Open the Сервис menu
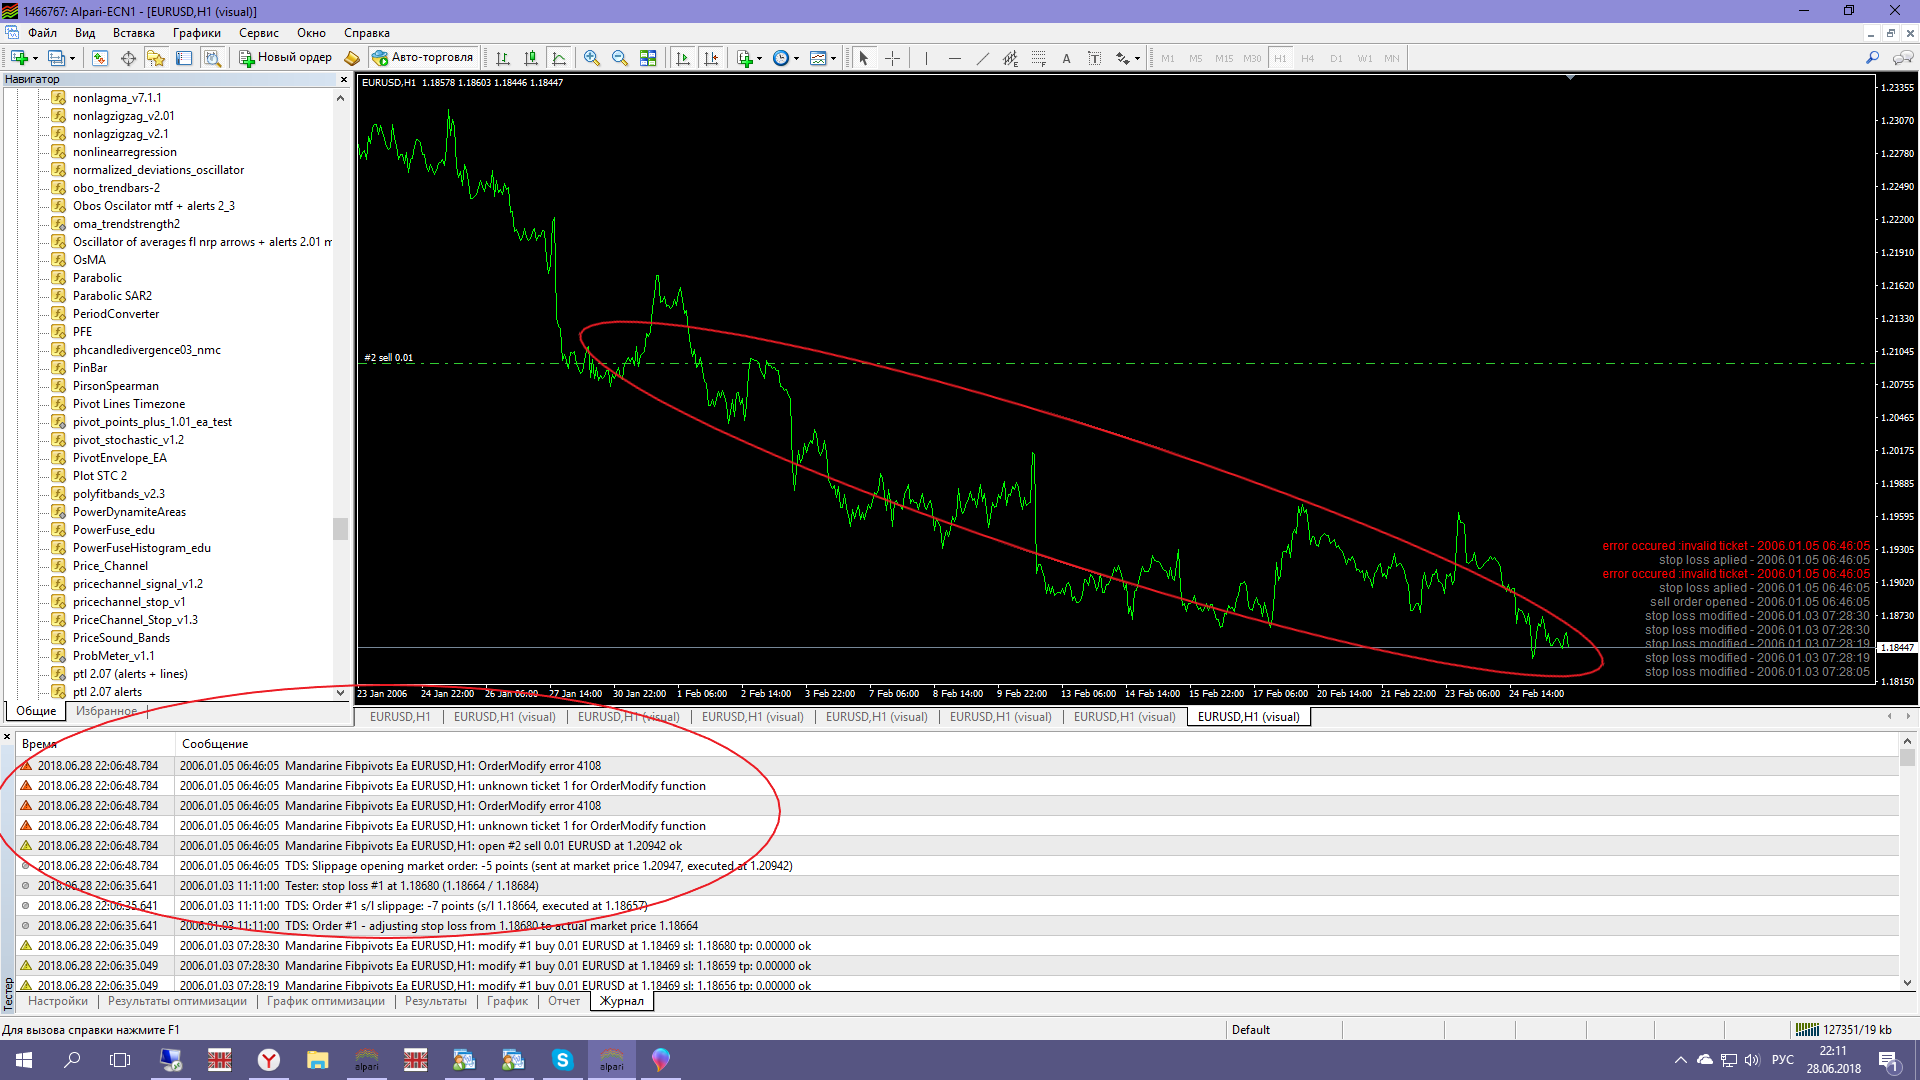This screenshot has width=1920, height=1080. pos(258,33)
